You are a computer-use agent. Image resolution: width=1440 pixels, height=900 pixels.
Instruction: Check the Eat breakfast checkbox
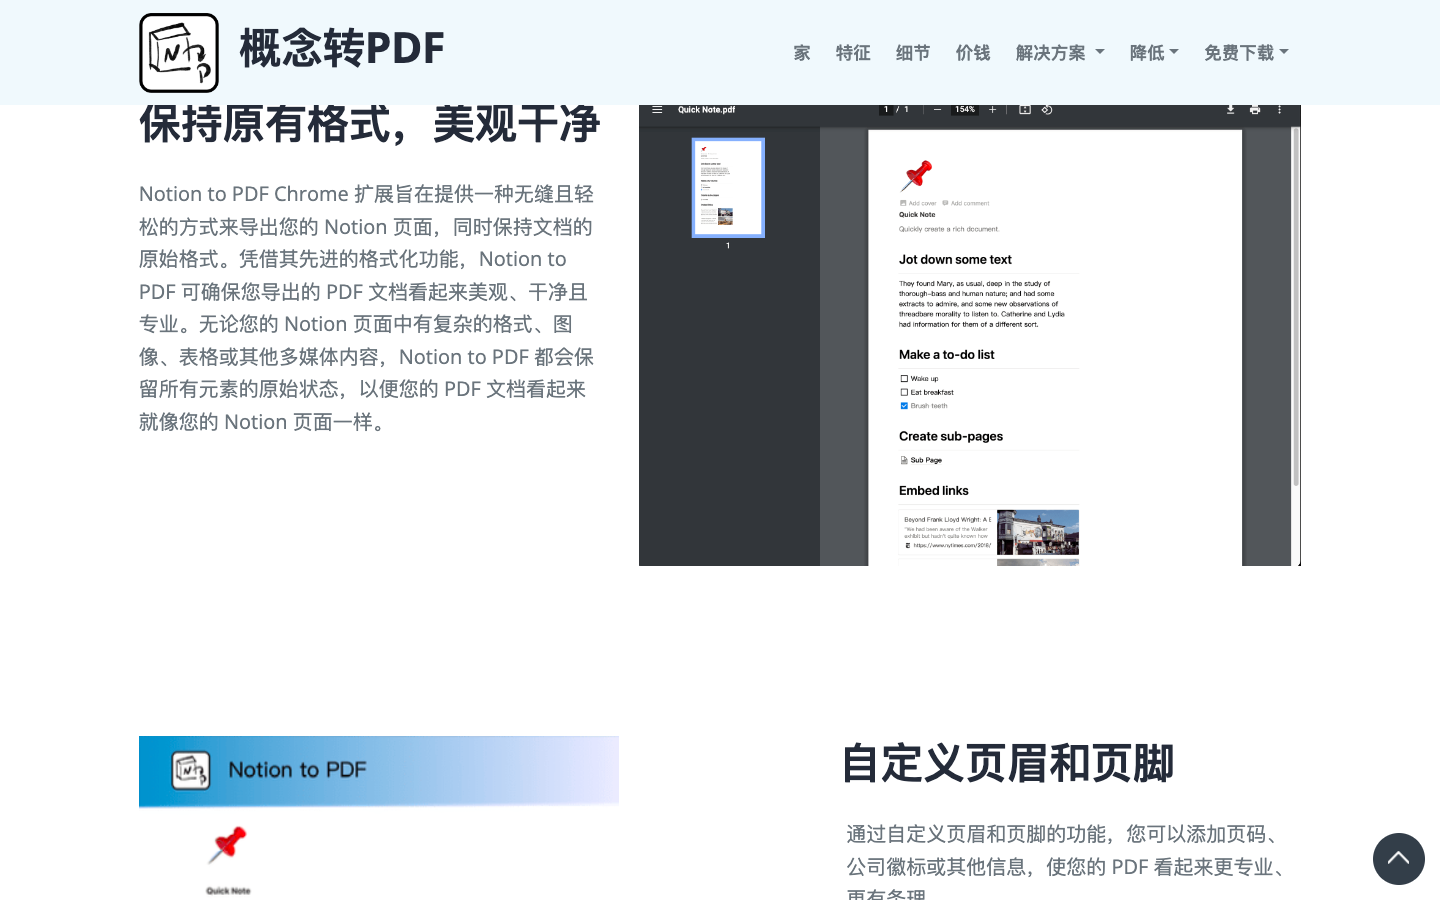click(x=904, y=392)
